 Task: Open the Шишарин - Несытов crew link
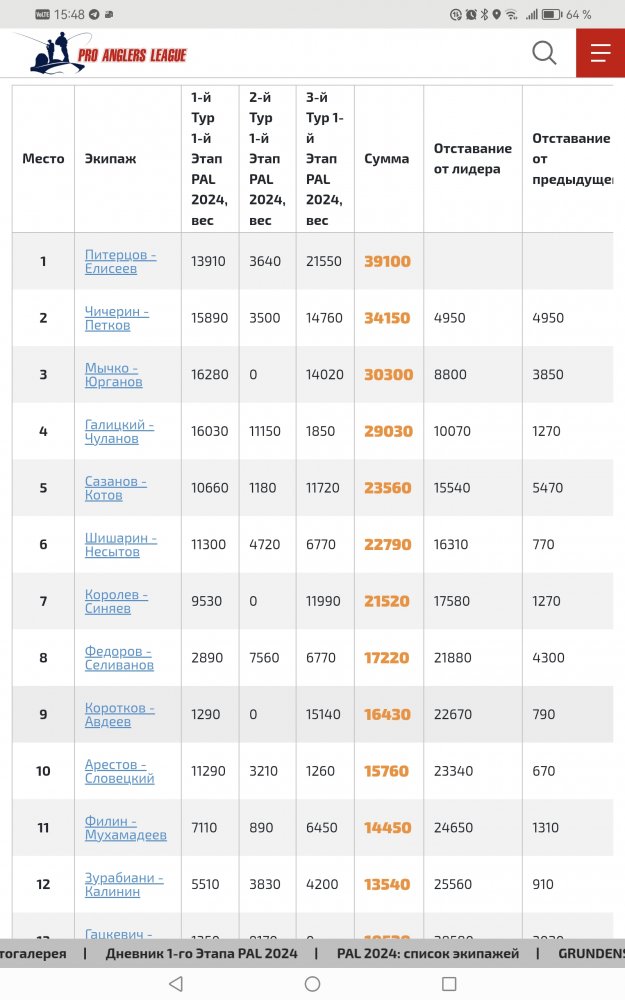click(120, 545)
